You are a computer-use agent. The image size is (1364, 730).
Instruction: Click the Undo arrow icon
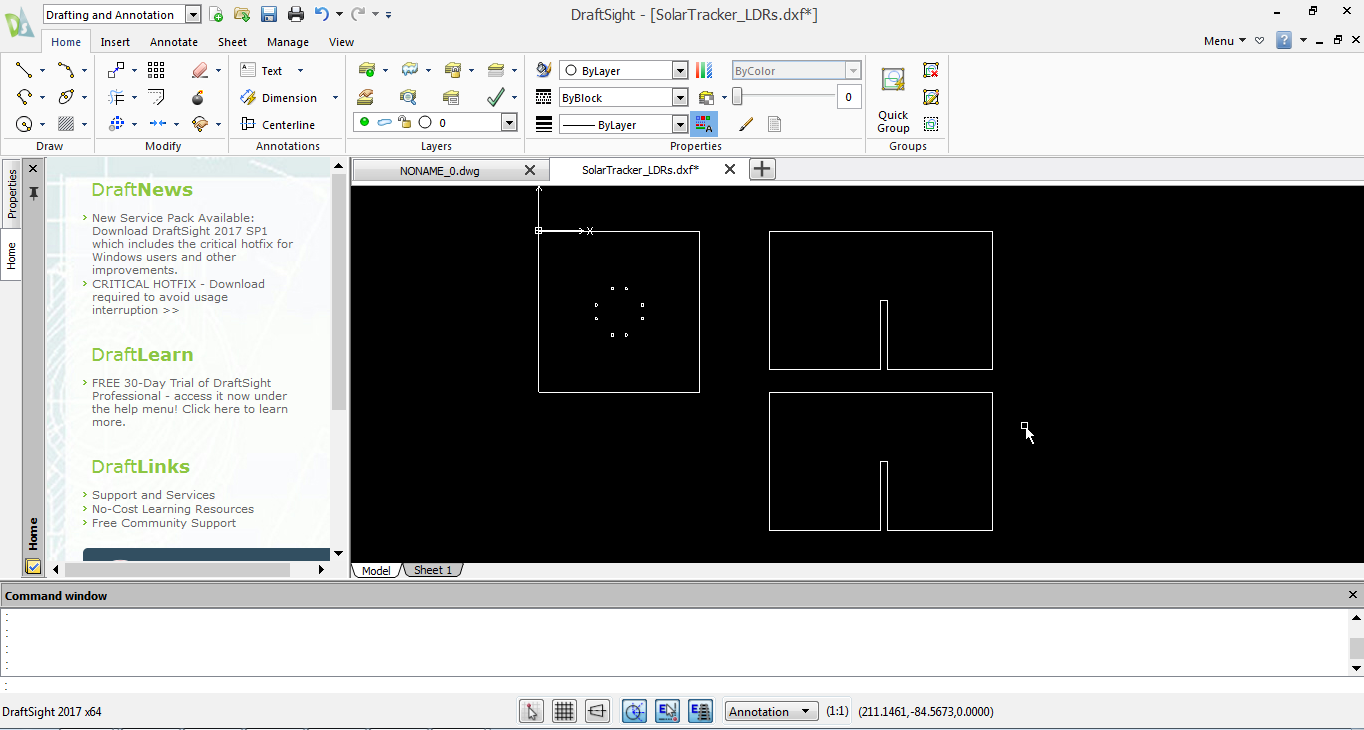coord(321,14)
